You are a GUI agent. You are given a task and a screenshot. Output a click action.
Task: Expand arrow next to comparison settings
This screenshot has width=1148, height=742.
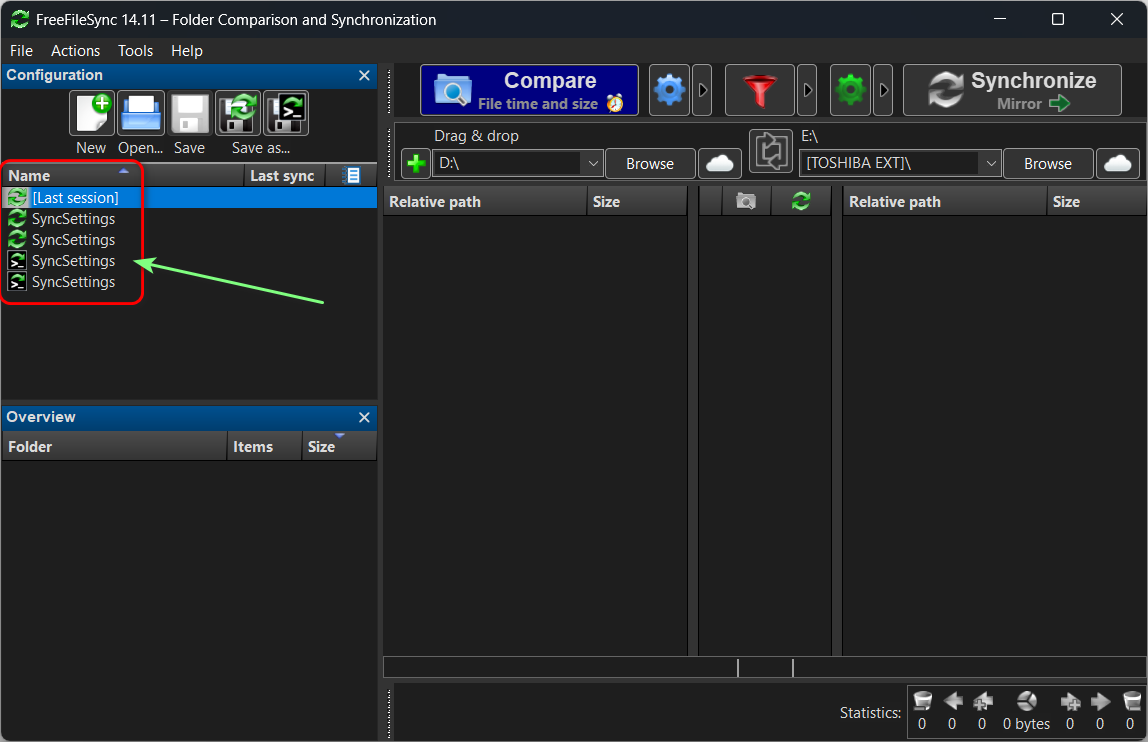coord(702,90)
